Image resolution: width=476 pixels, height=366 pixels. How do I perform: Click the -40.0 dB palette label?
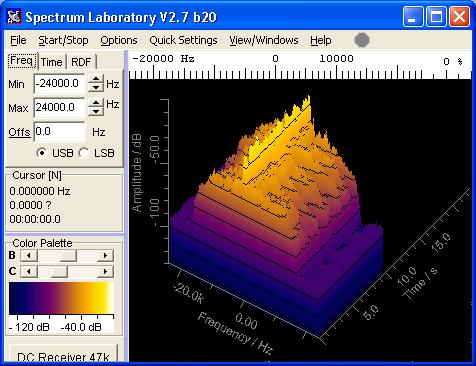[81, 327]
